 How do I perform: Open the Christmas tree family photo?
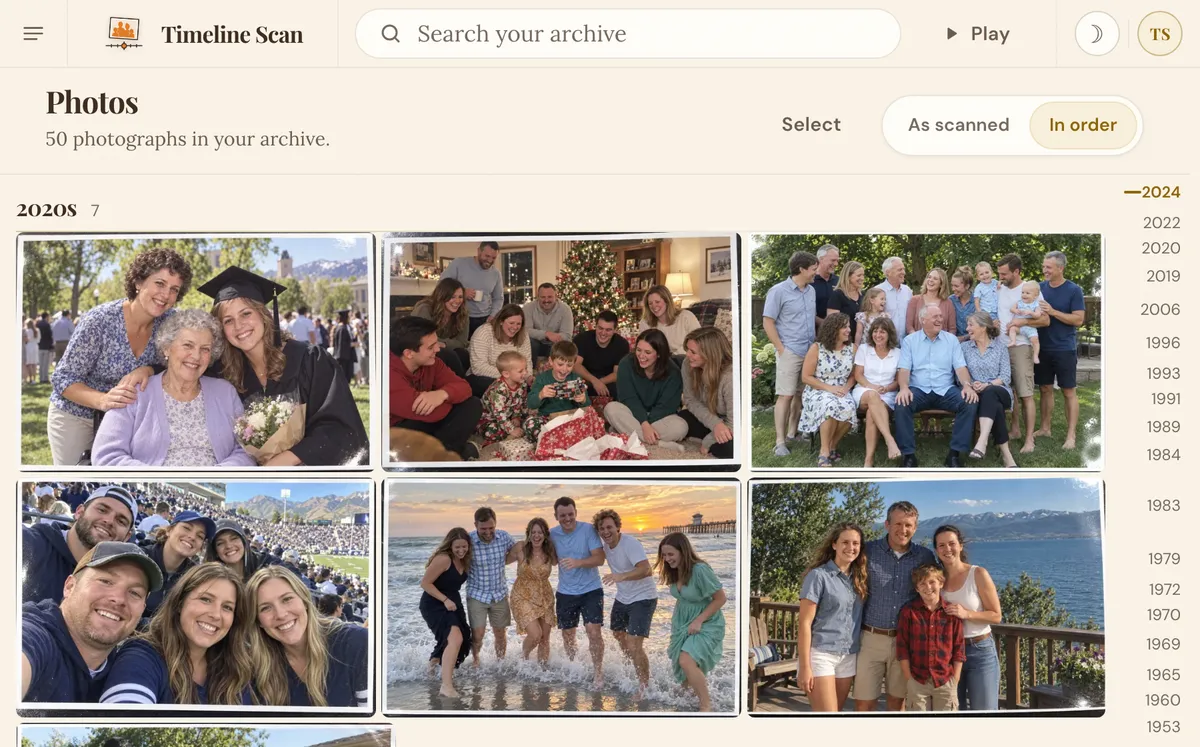pyautogui.click(x=561, y=351)
